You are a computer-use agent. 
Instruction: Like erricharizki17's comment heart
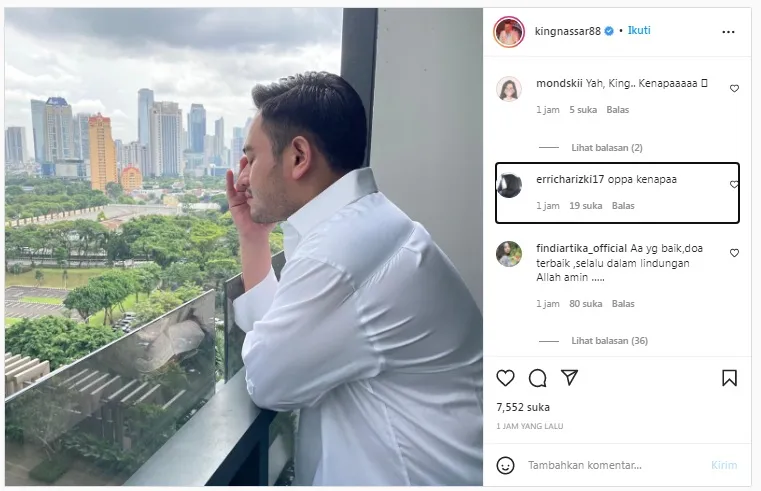[734, 184]
